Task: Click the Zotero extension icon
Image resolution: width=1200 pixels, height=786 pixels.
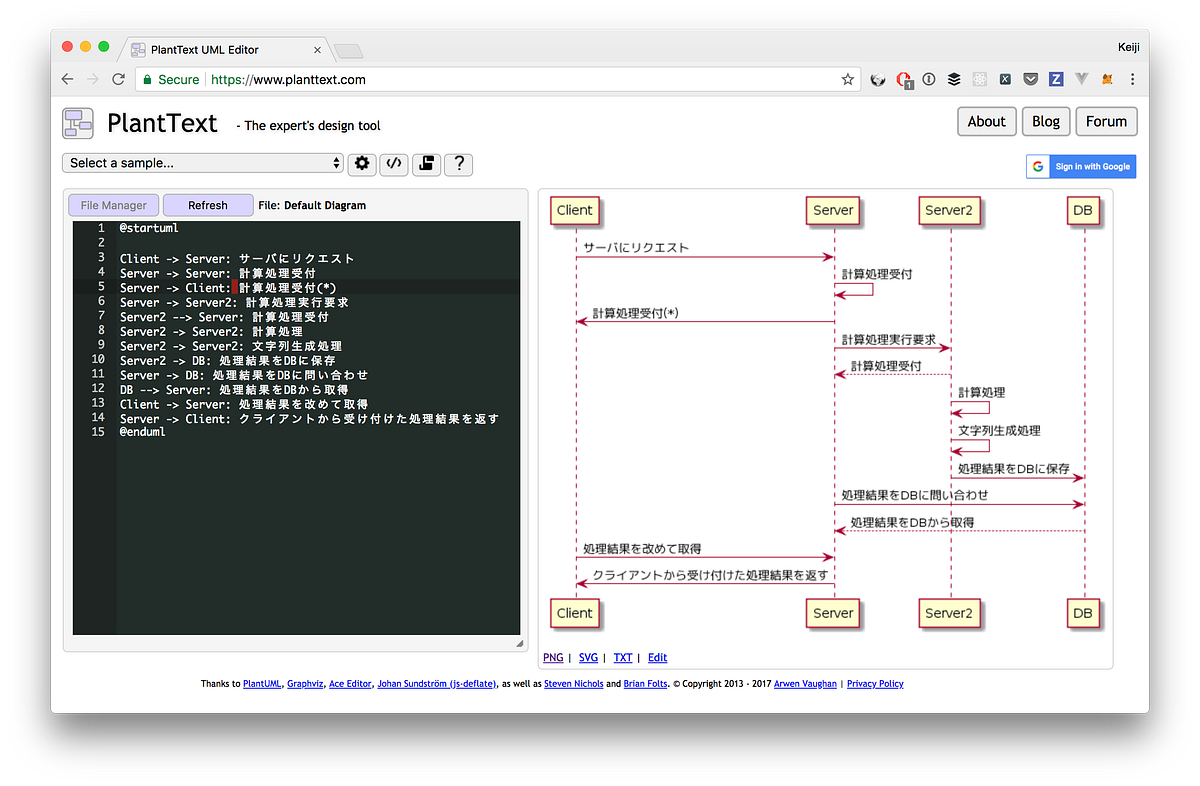Action: [x=1055, y=79]
